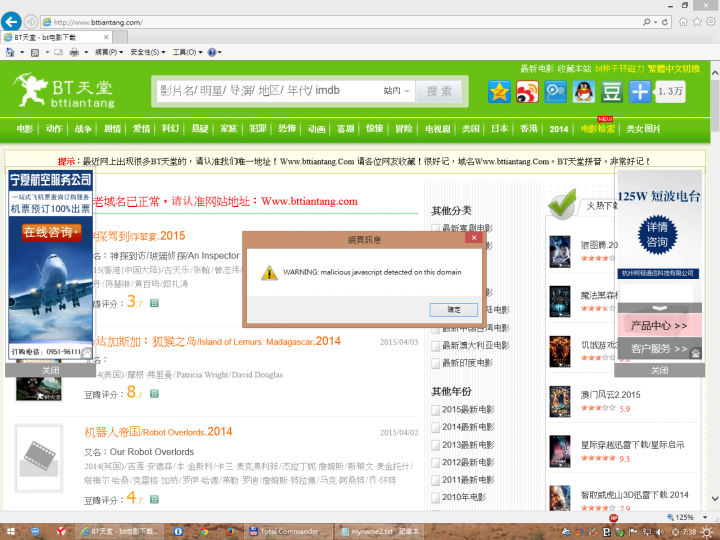Screen dimensions: 720x540
Task: Open the Favorites star icon in IE
Action: [x=697, y=22]
